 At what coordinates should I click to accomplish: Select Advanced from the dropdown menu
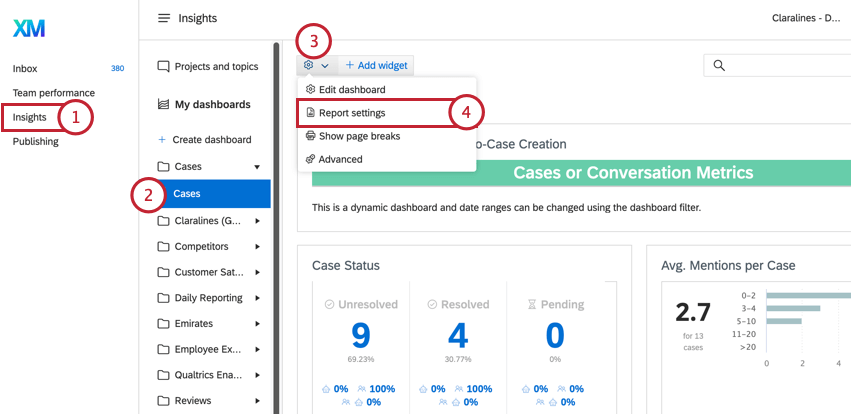tap(387, 160)
